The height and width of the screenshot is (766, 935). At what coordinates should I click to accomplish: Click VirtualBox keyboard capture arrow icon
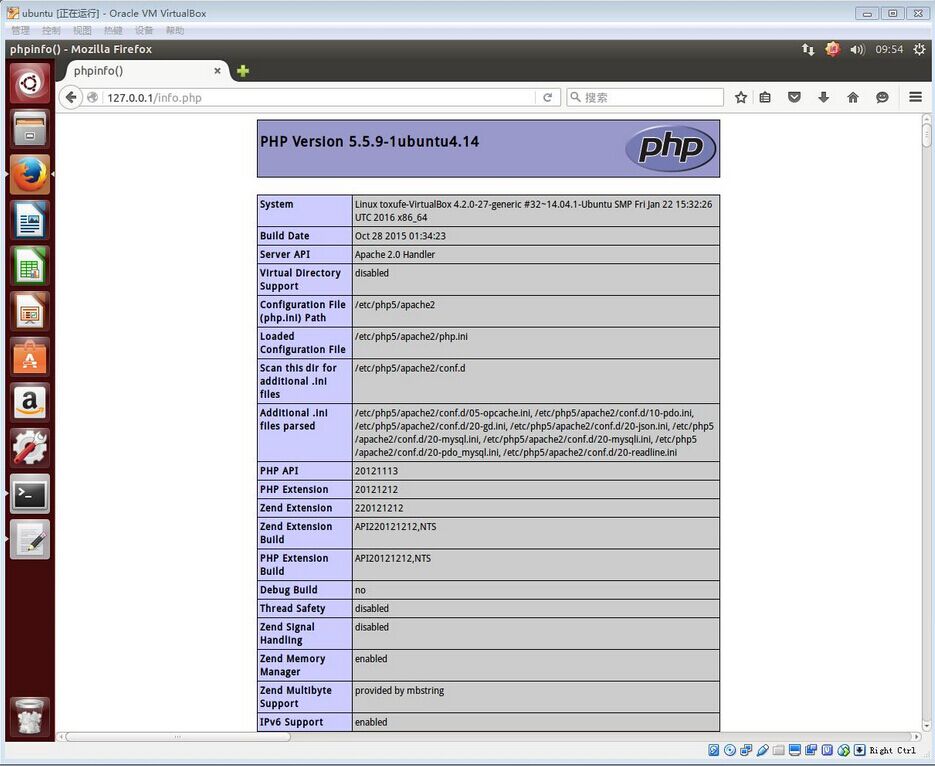859,751
